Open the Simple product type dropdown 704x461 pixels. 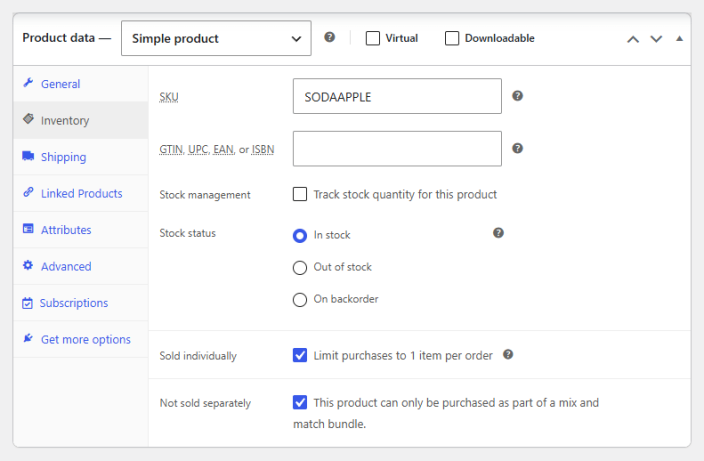click(216, 38)
